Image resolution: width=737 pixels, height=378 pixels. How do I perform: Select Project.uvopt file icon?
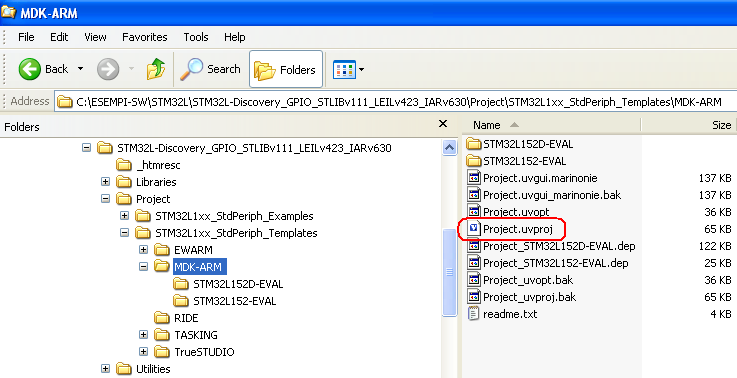(474, 212)
